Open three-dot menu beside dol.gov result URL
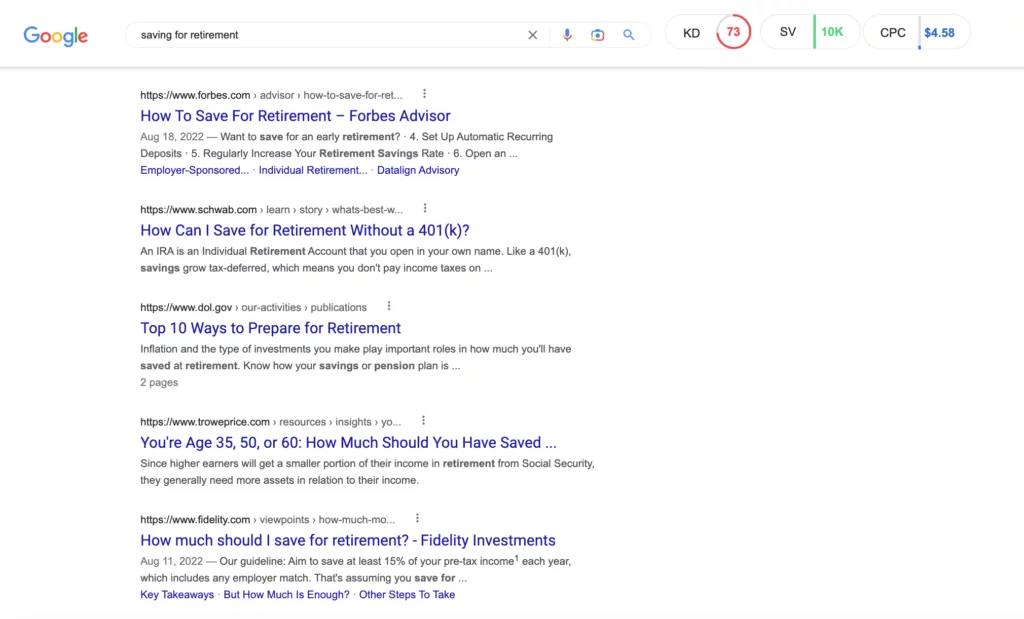This screenshot has height=619, width=1024. (389, 306)
